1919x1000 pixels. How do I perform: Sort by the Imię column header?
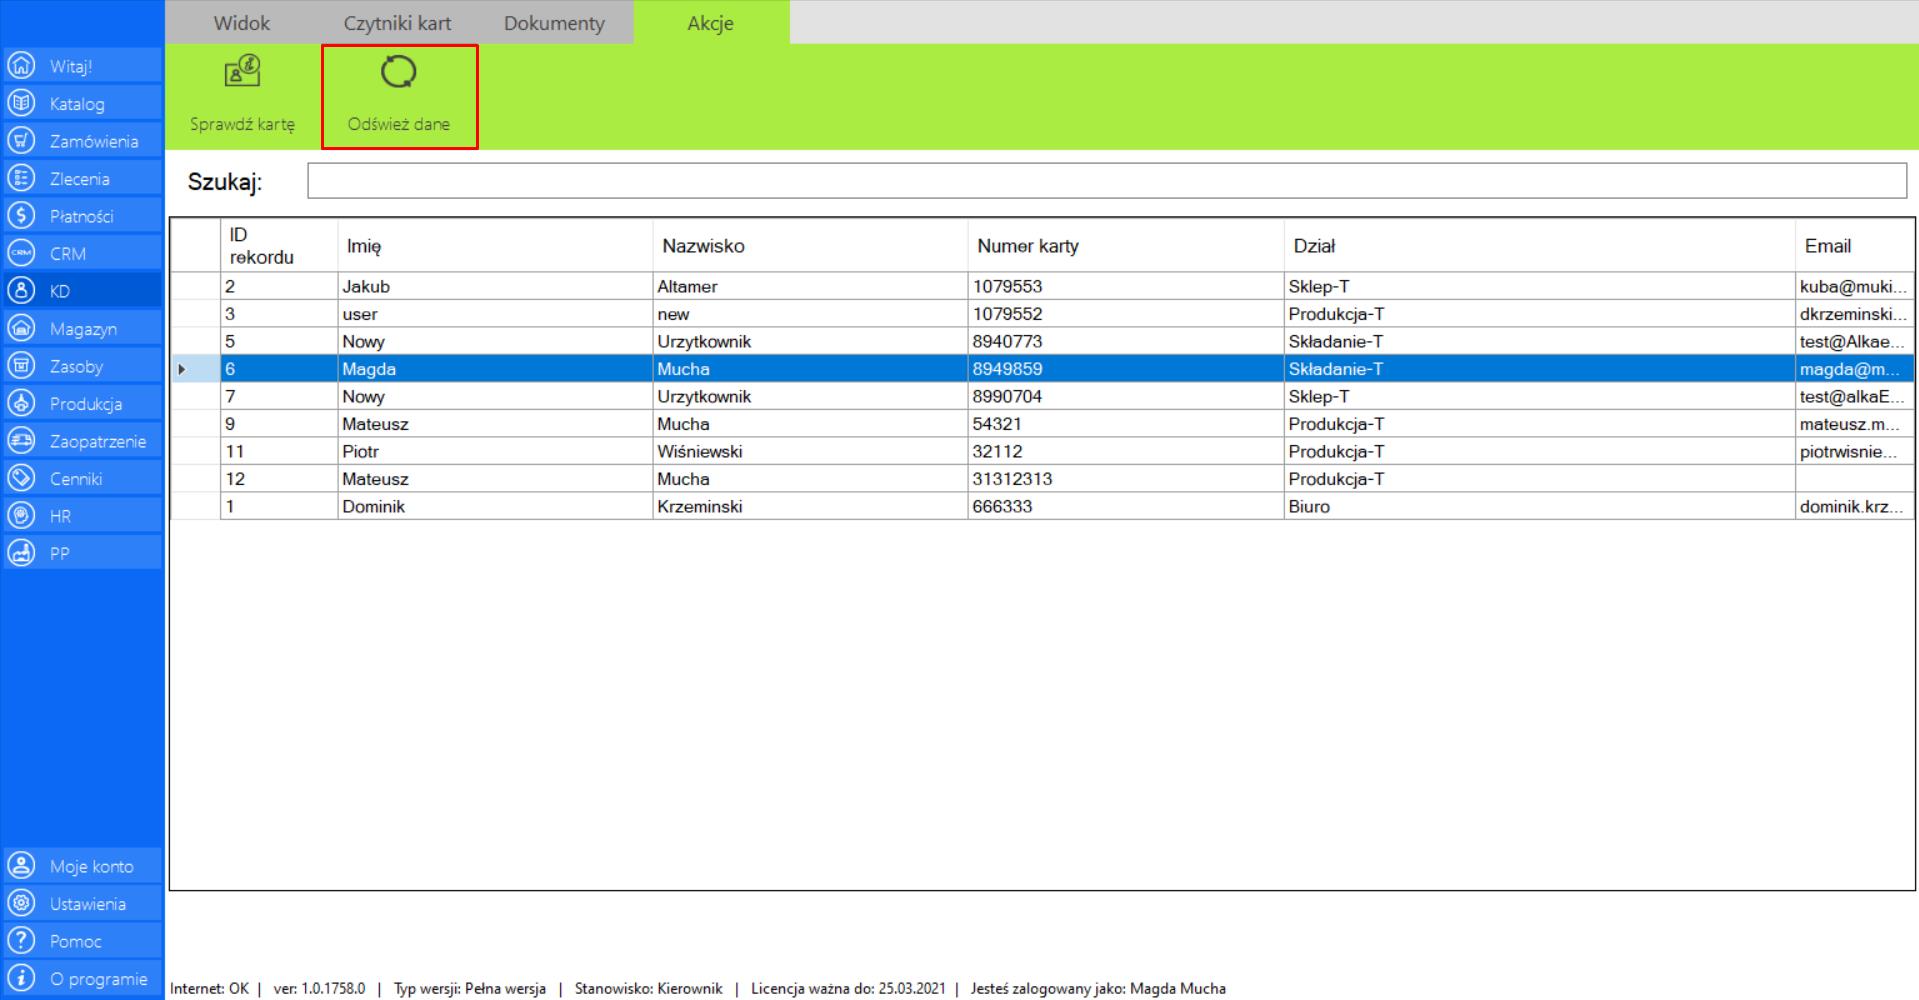point(495,246)
